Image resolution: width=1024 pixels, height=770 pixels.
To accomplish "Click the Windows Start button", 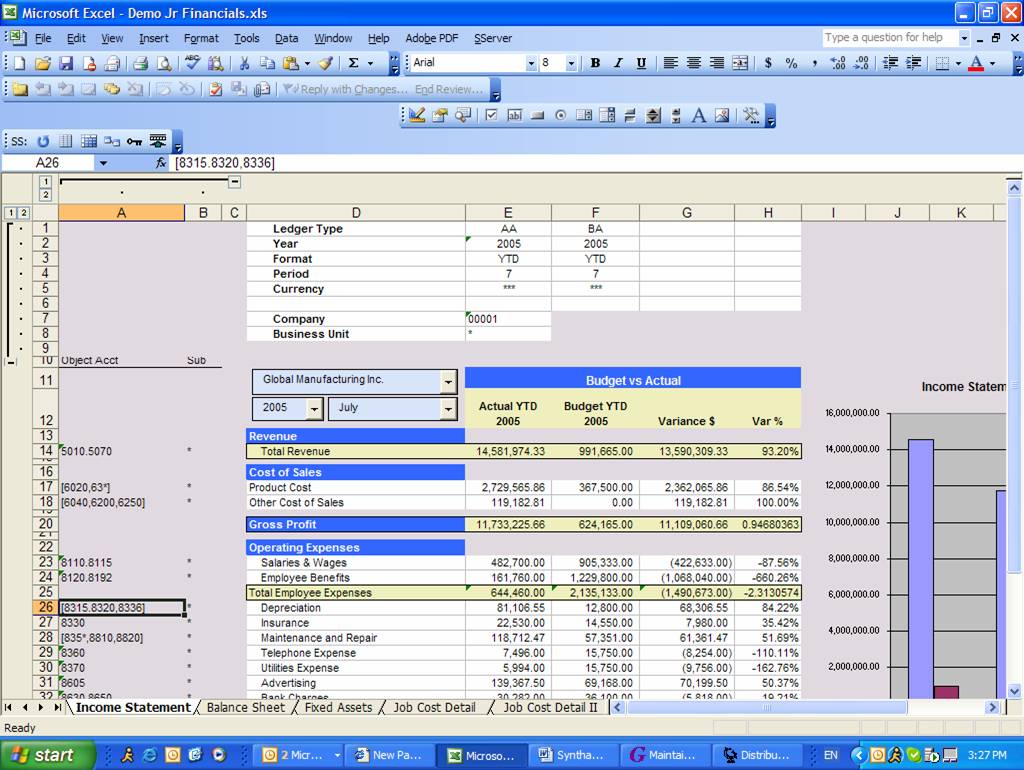I will click(46, 756).
